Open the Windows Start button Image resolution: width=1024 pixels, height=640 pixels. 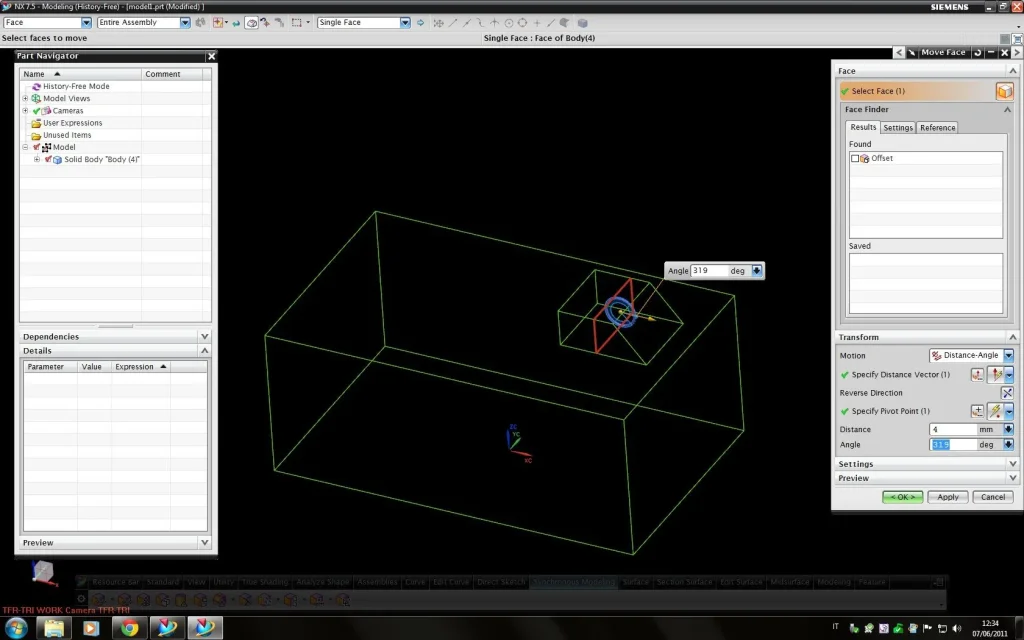click(x=16, y=628)
